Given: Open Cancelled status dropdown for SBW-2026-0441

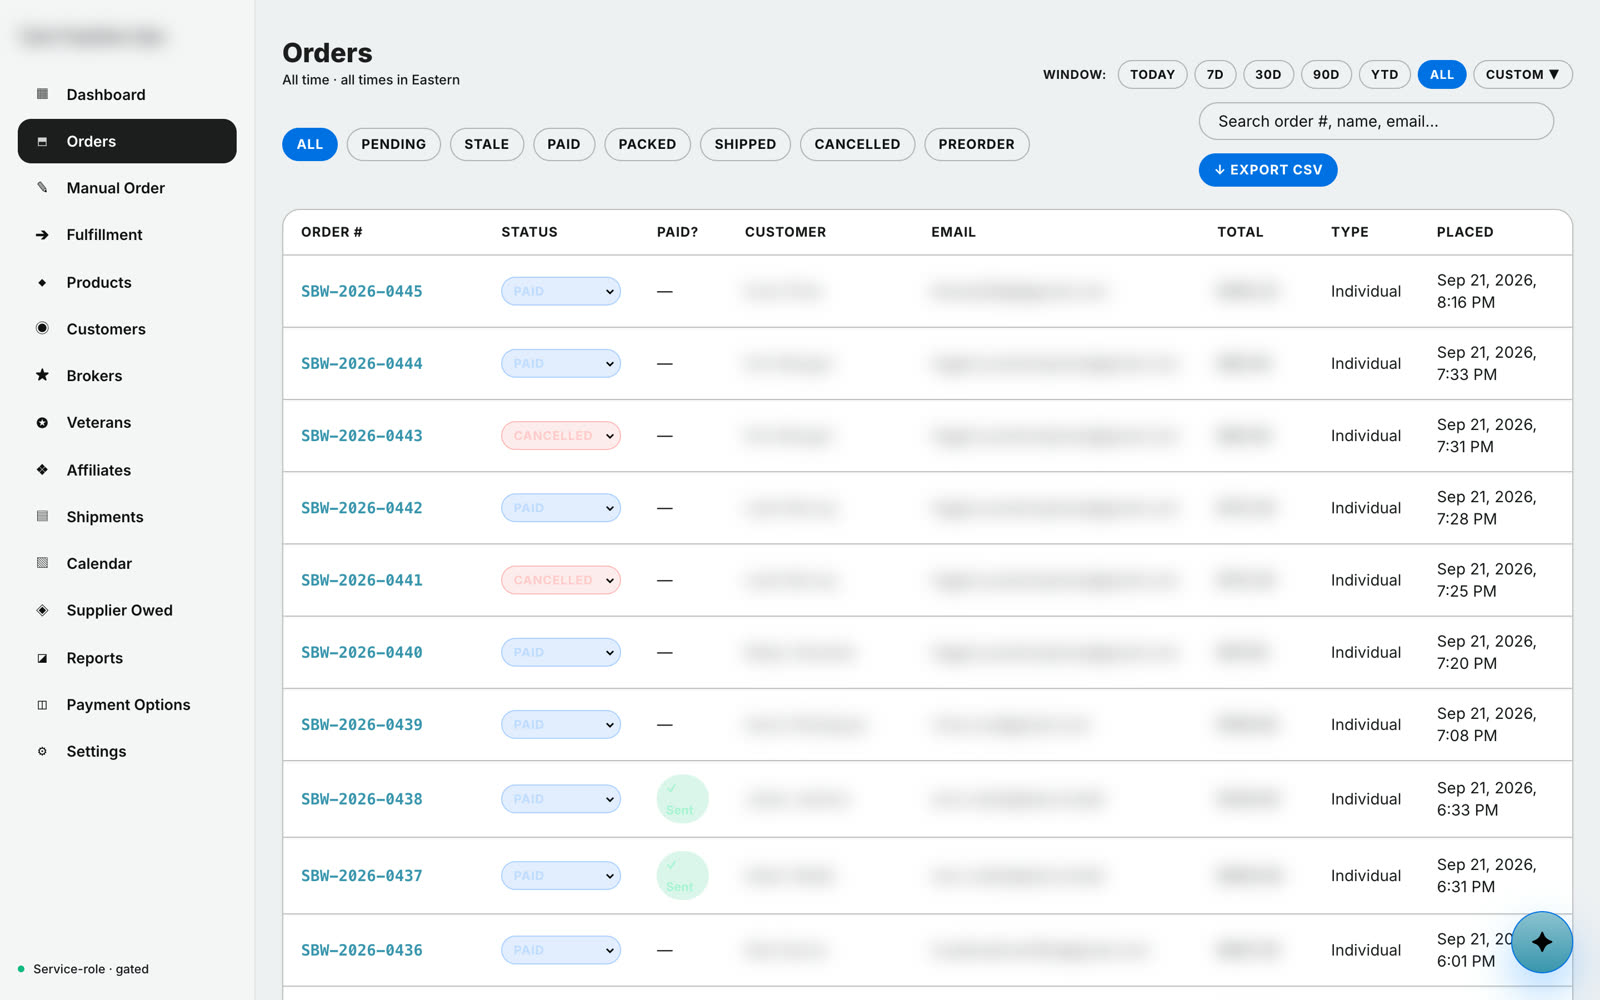Looking at the screenshot, I should click(x=561, y=580).
